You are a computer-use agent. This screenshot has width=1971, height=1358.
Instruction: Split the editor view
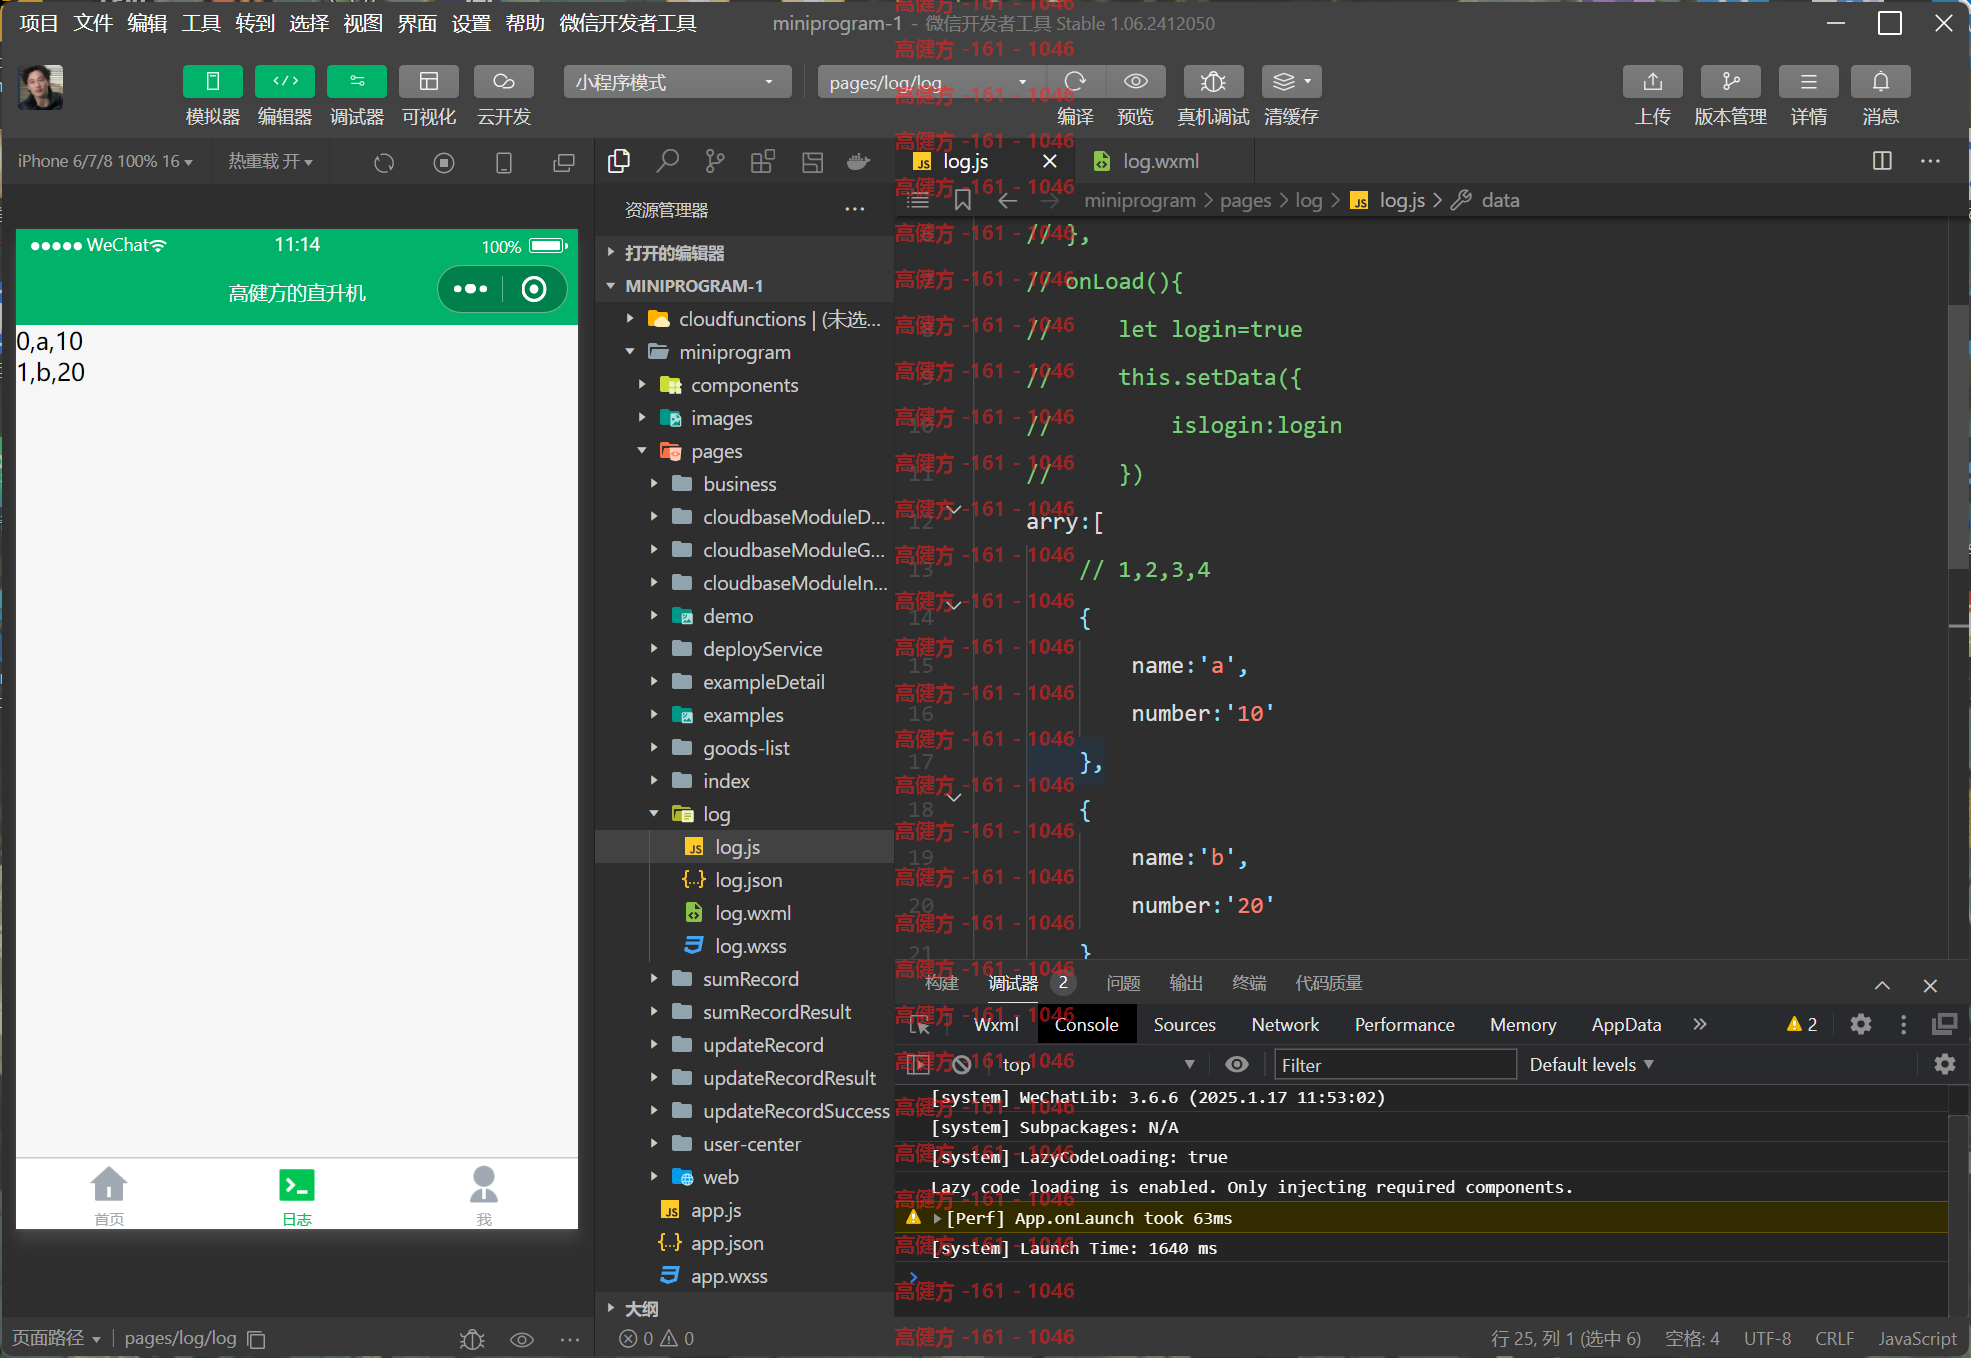coord(1882,161)
